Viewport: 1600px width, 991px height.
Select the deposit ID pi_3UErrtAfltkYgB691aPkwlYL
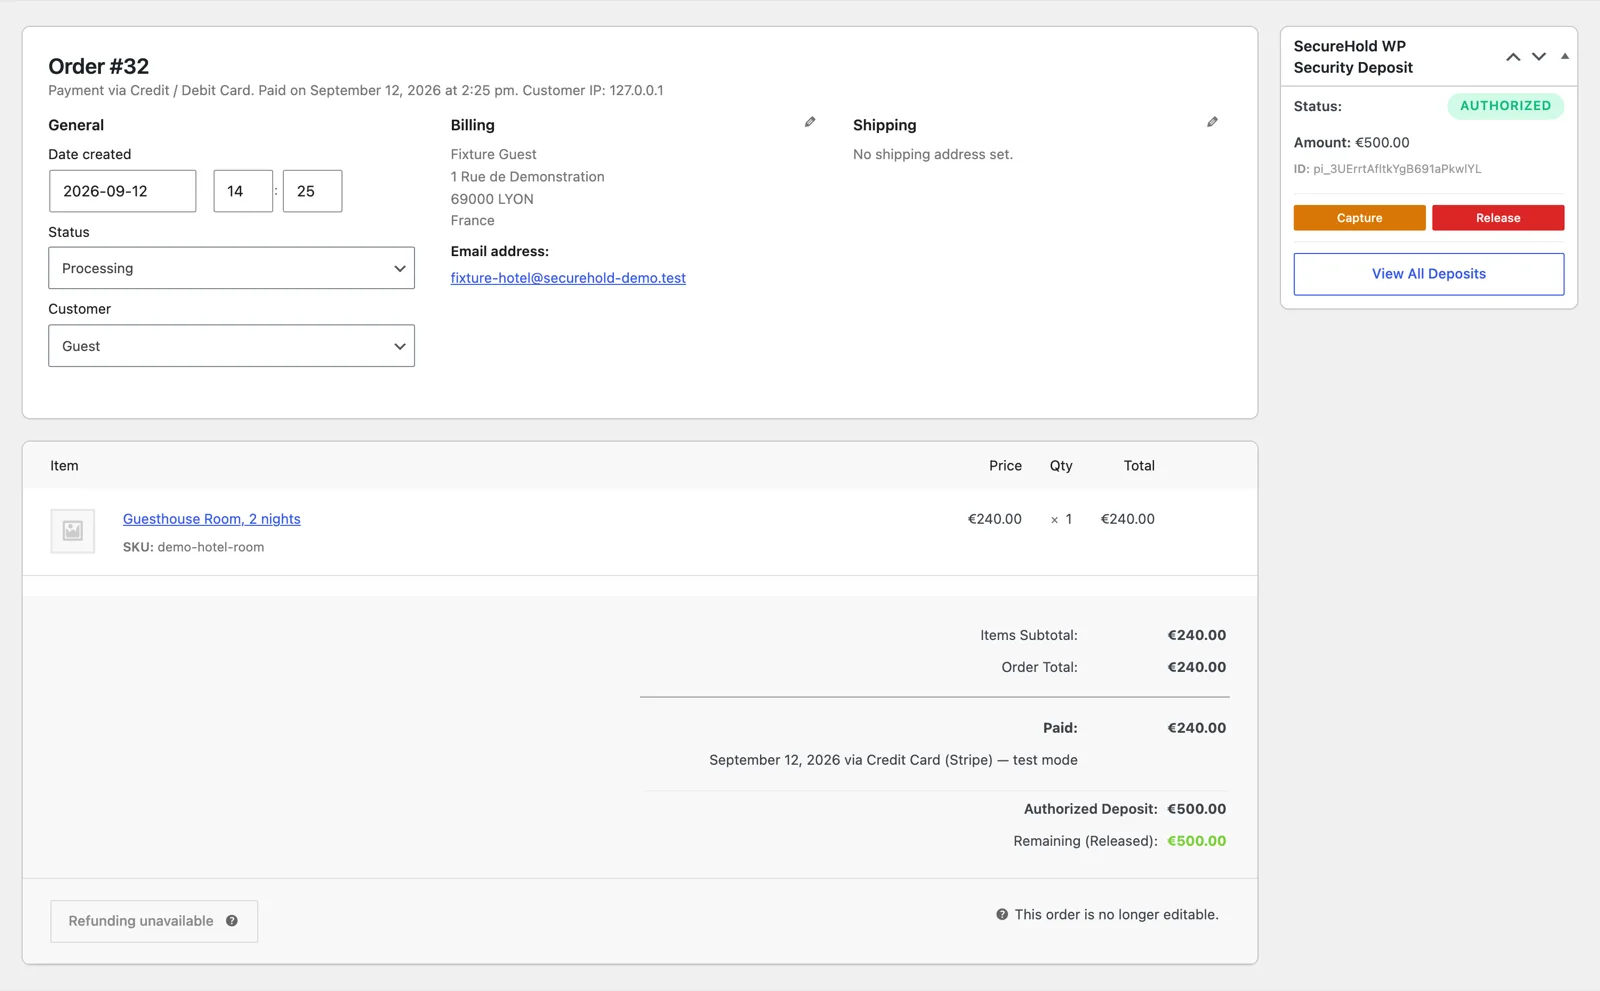click(1397, 169)
